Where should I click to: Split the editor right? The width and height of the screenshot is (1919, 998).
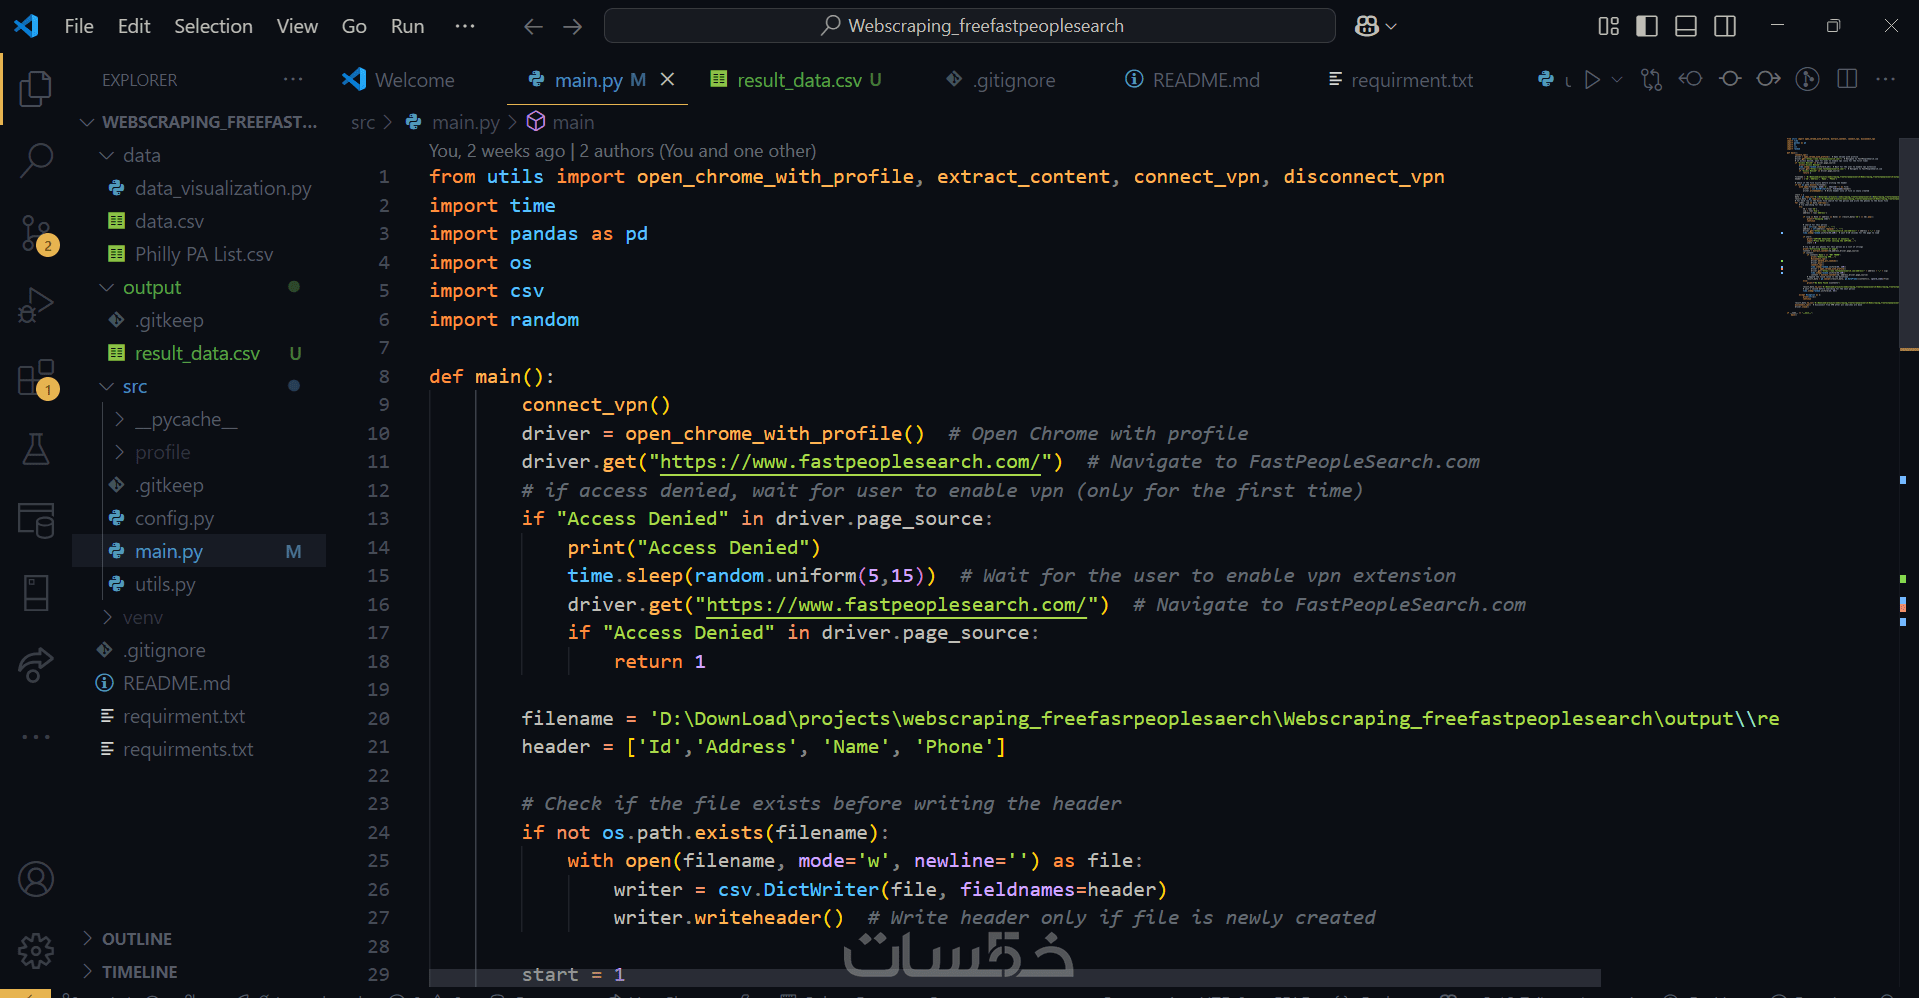1847,79
